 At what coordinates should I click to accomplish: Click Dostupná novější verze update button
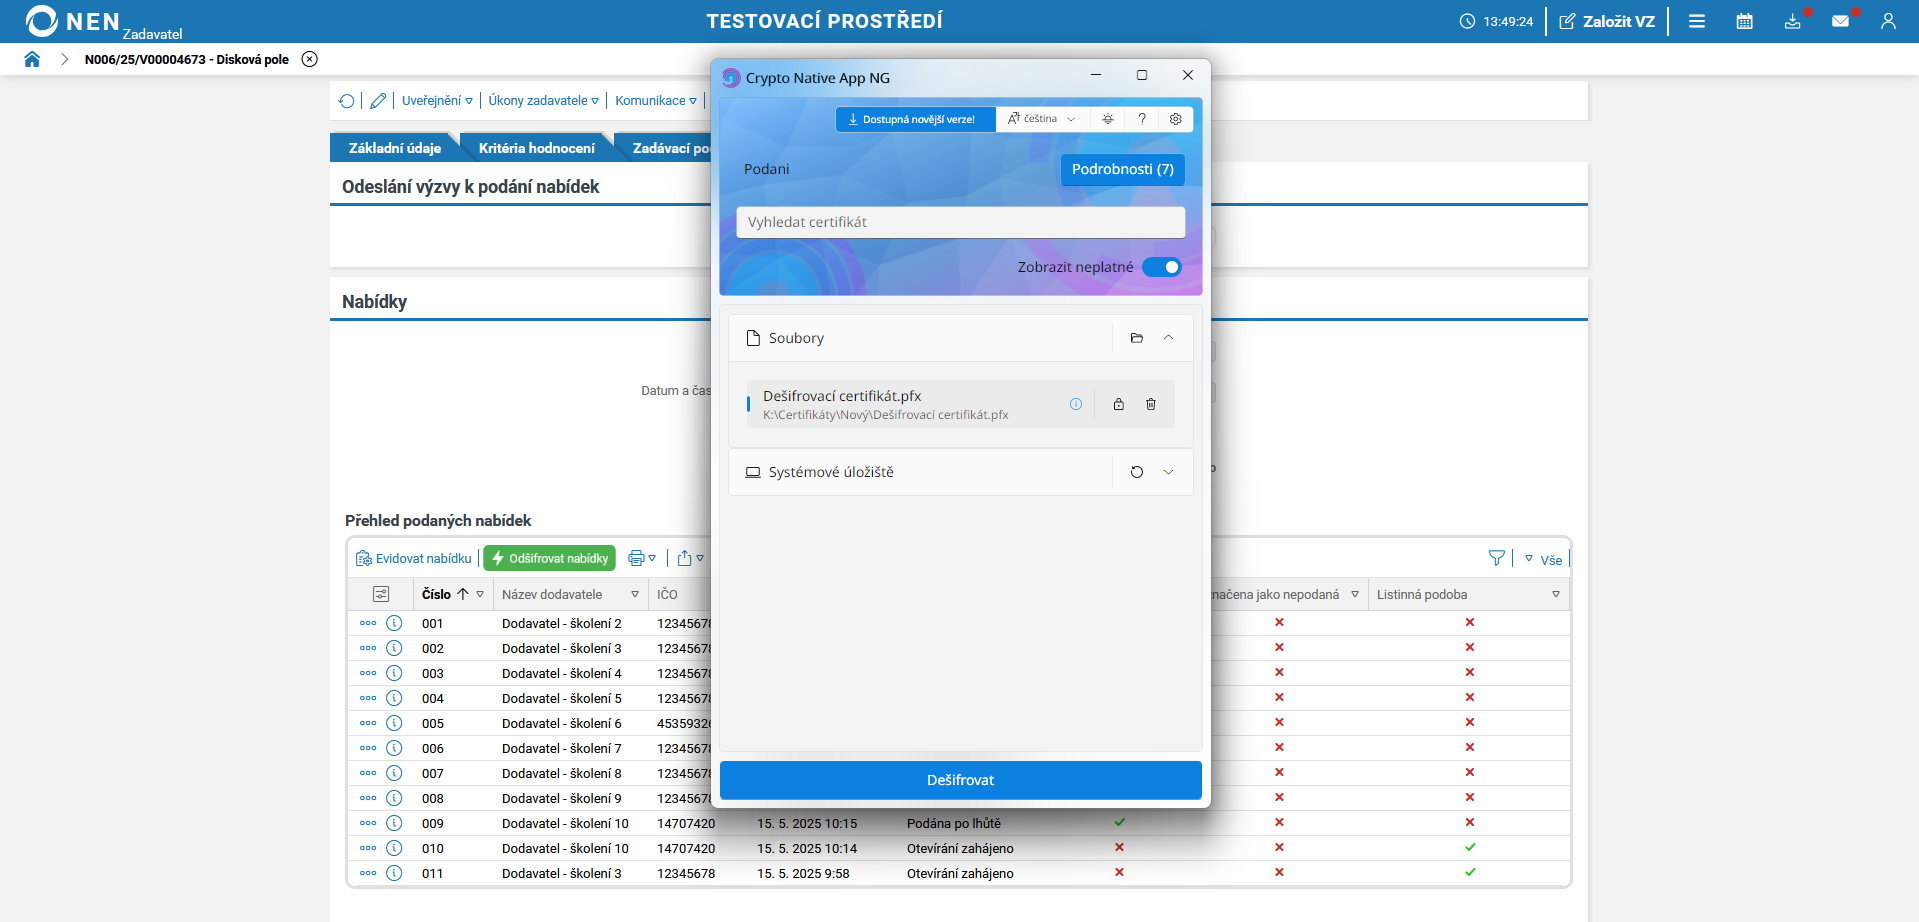pyautogui.click(x=915, y=119)
